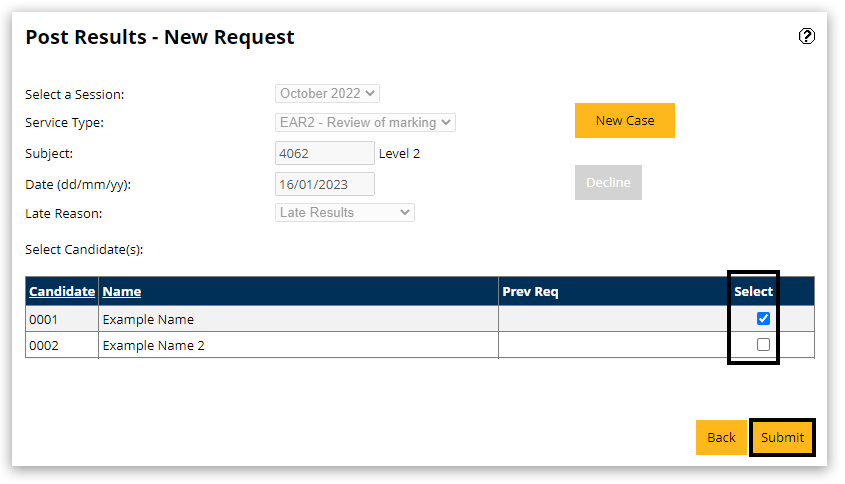Click the help question mark icon
Image resolution: width=845 pixels, height=484 pixels.
tap(807, 37)
